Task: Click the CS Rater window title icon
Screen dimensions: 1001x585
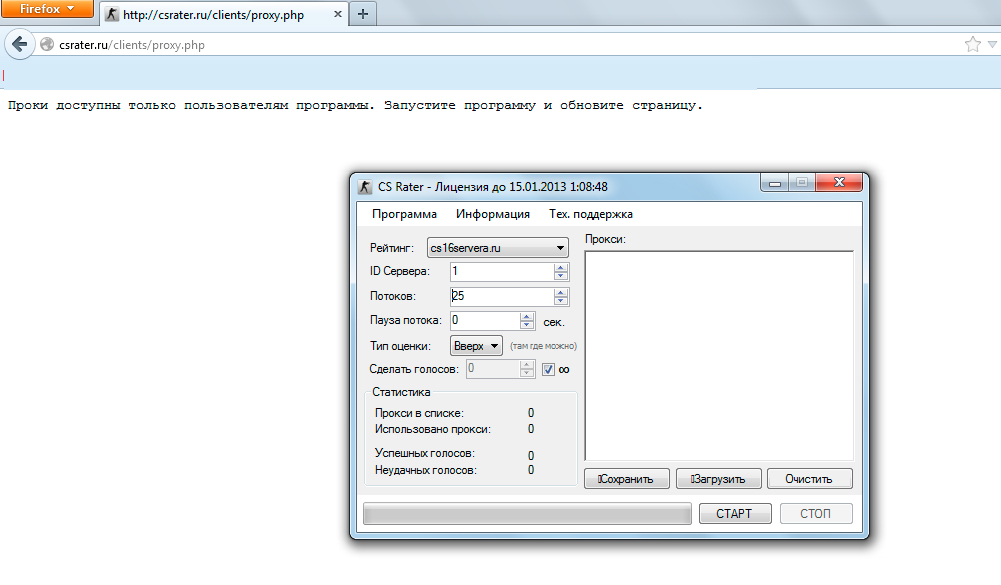Action: click(365, 186)
